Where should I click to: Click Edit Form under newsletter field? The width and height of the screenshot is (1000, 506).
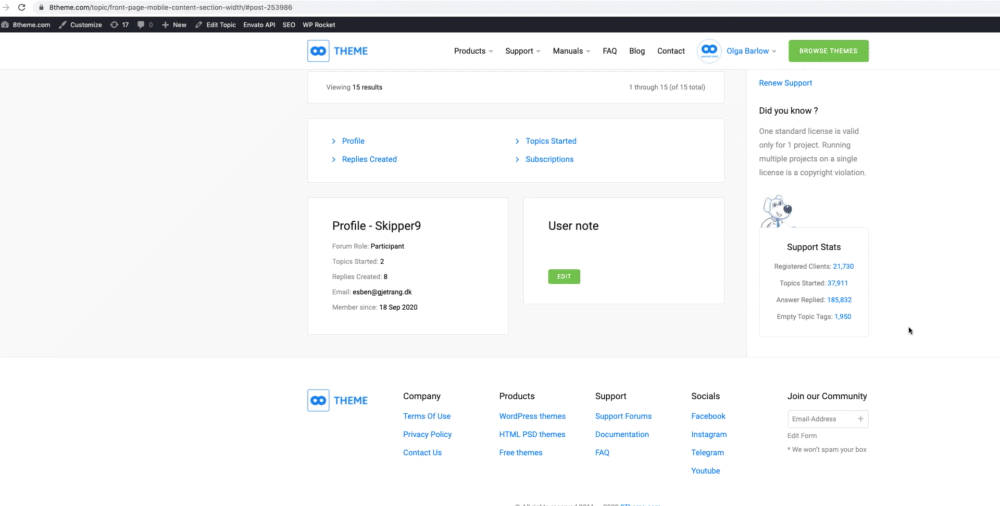(802, 436)
